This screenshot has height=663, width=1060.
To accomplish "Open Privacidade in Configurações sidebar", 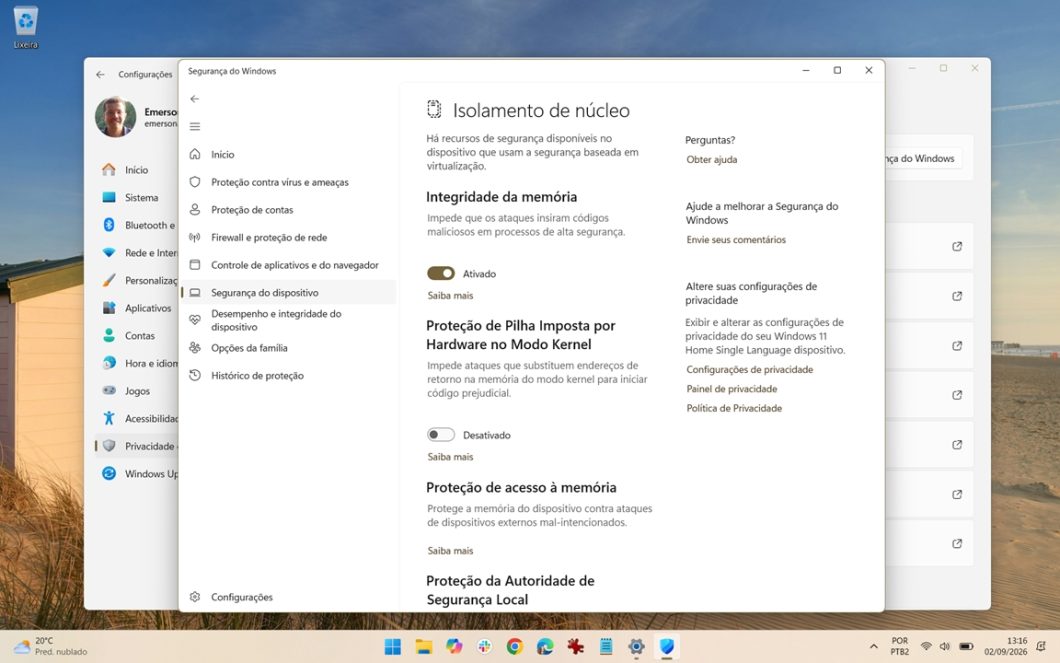I will point(136,446).
